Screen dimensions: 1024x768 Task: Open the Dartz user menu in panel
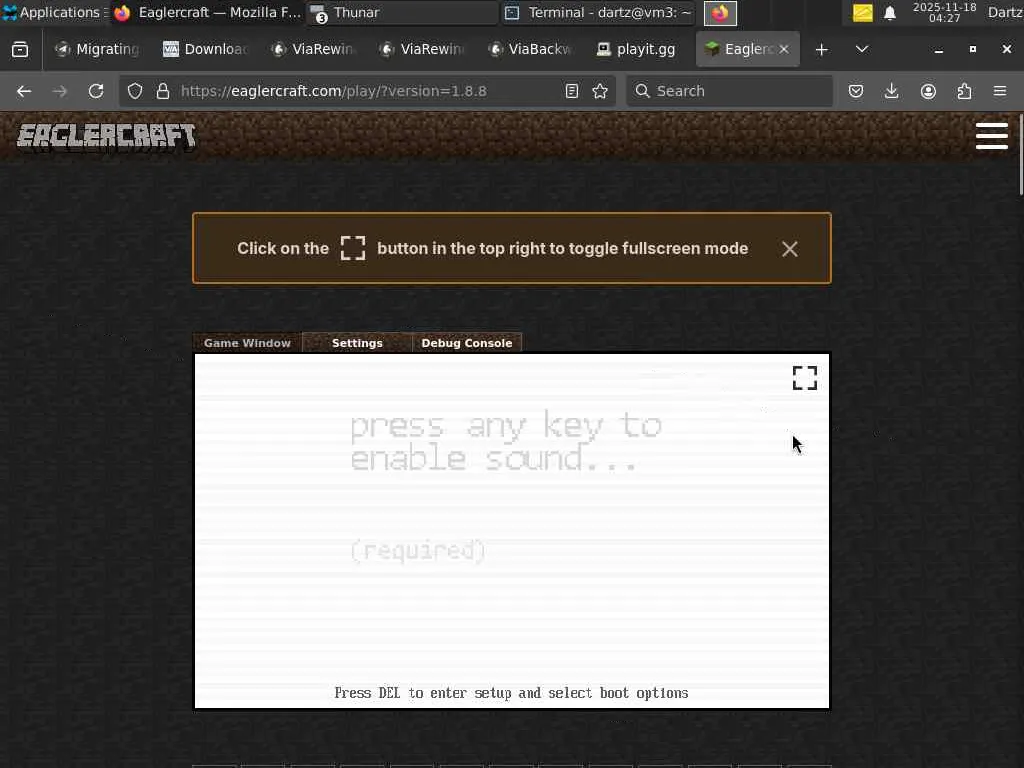(1005, 12)
